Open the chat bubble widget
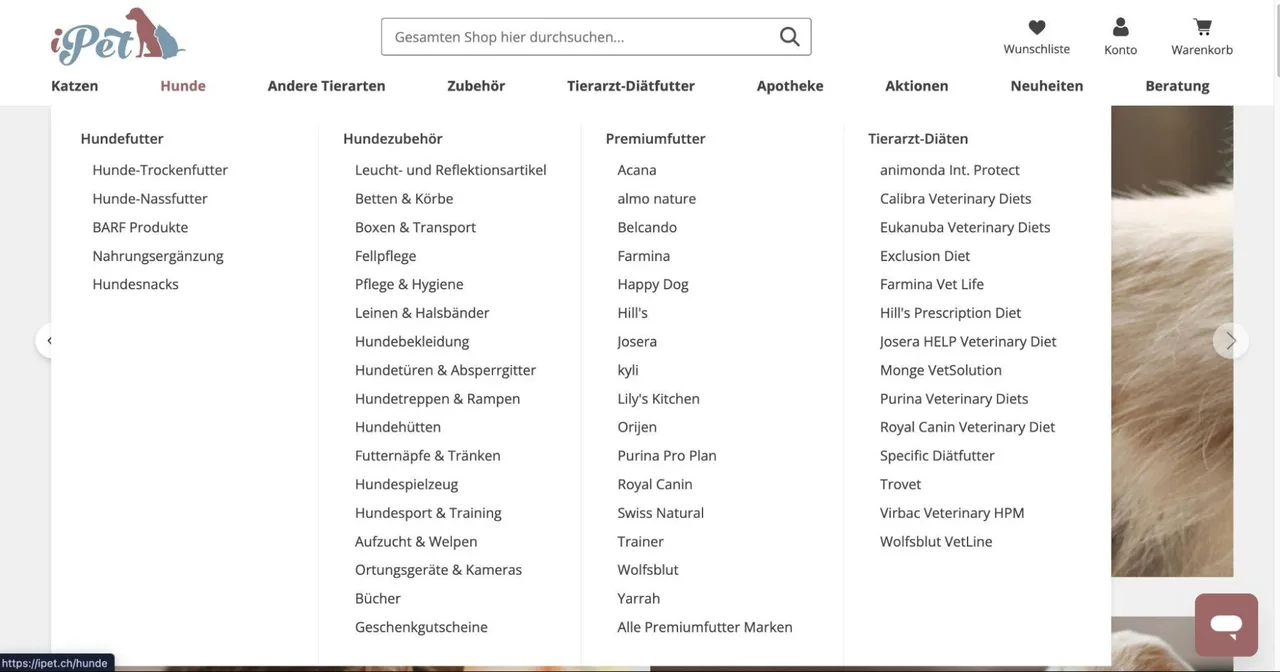This screenshot has height=672, width=1280. pos(1226,625)
